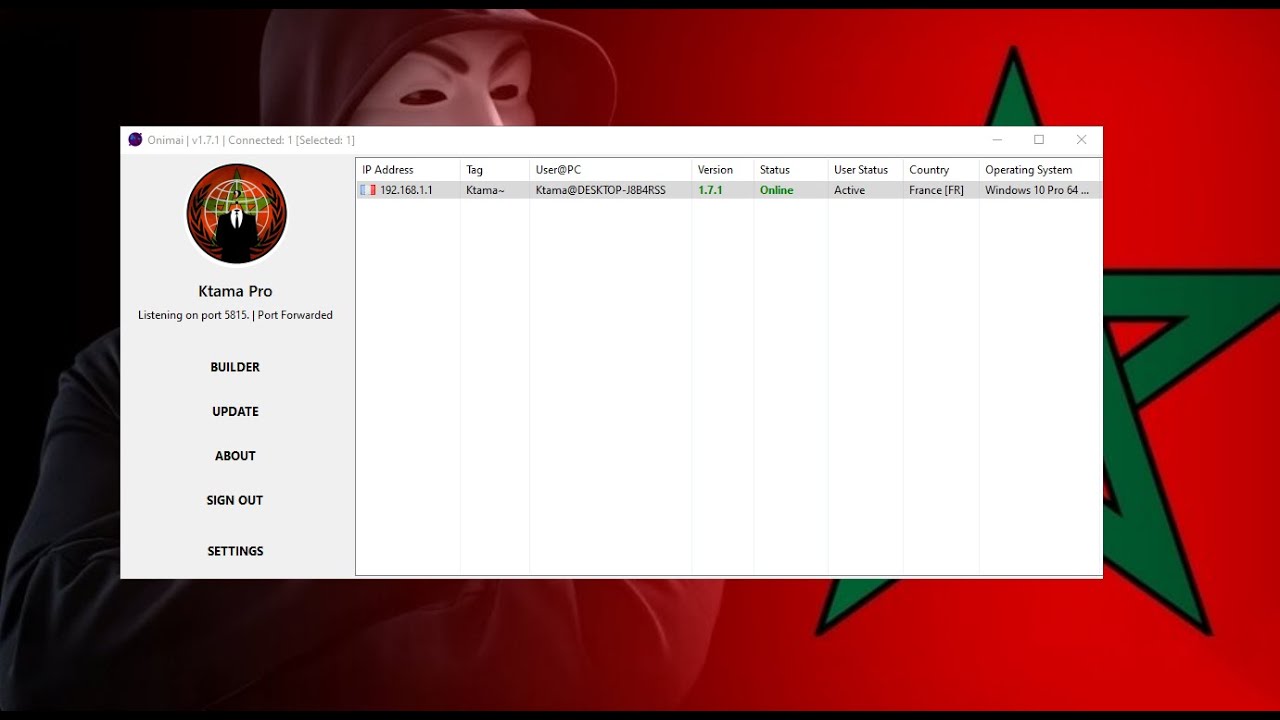
Task: Click the 1.7.1 version cell
Action: tap(710, 190)
